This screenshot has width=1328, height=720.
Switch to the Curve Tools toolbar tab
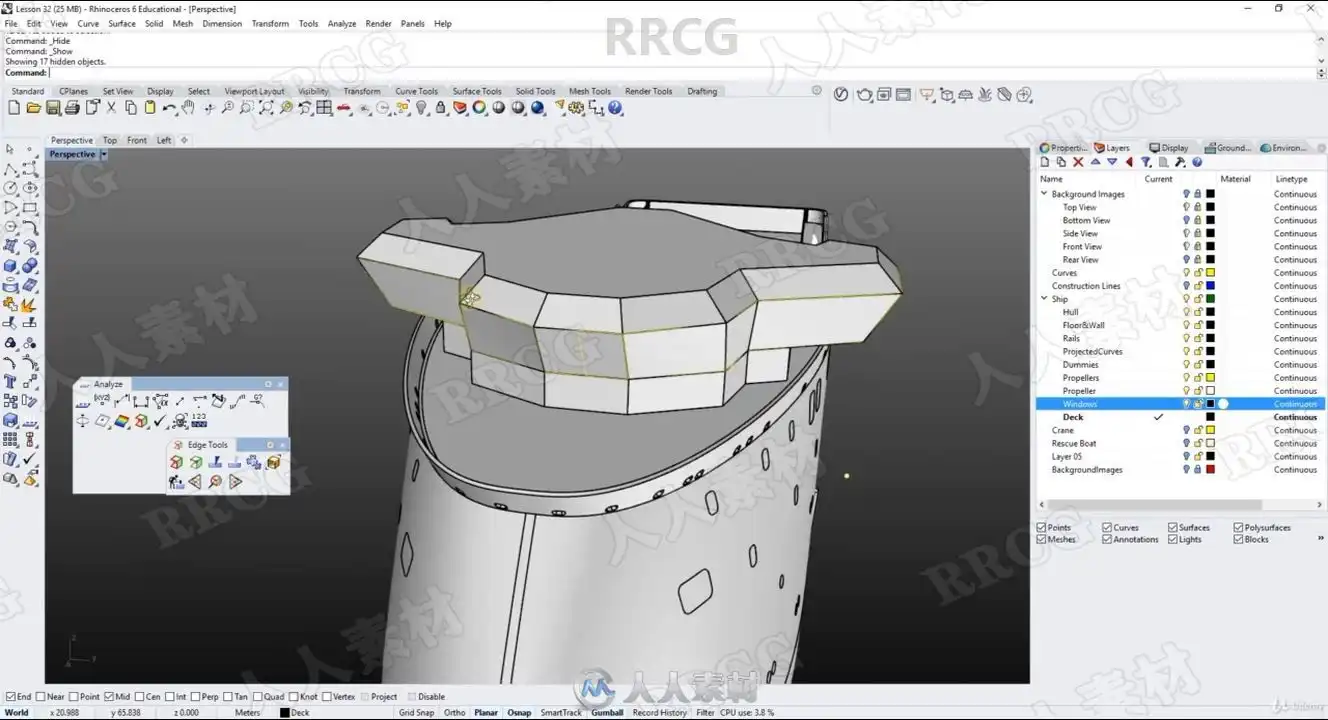tap(416, 91)
